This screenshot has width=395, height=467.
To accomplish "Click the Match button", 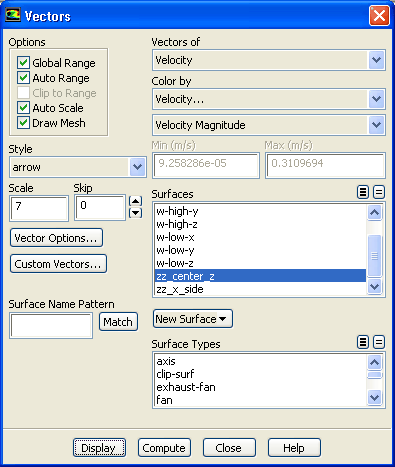I will click(x=118, y=322).
